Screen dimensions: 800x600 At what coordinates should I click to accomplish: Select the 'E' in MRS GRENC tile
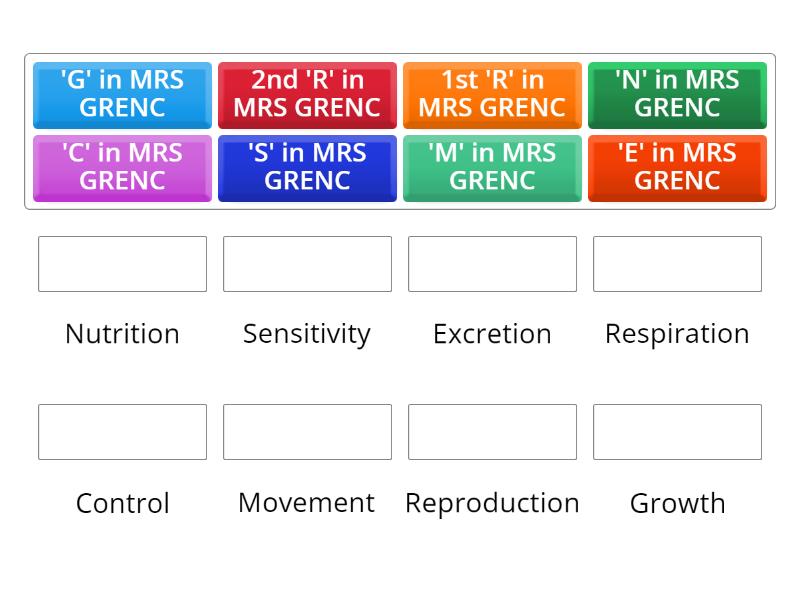pos(677,168)
